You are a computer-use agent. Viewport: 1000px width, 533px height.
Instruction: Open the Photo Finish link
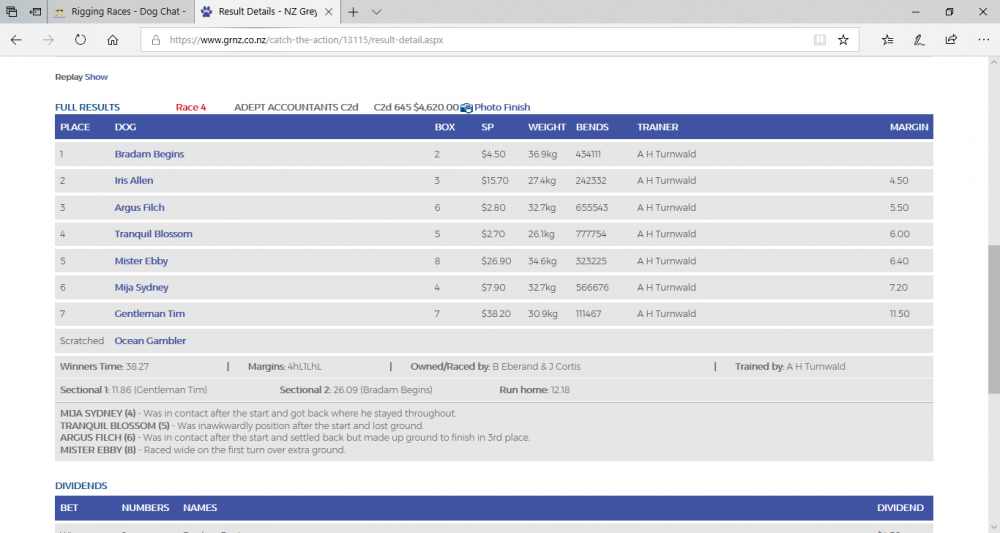[x=501, y=107]
